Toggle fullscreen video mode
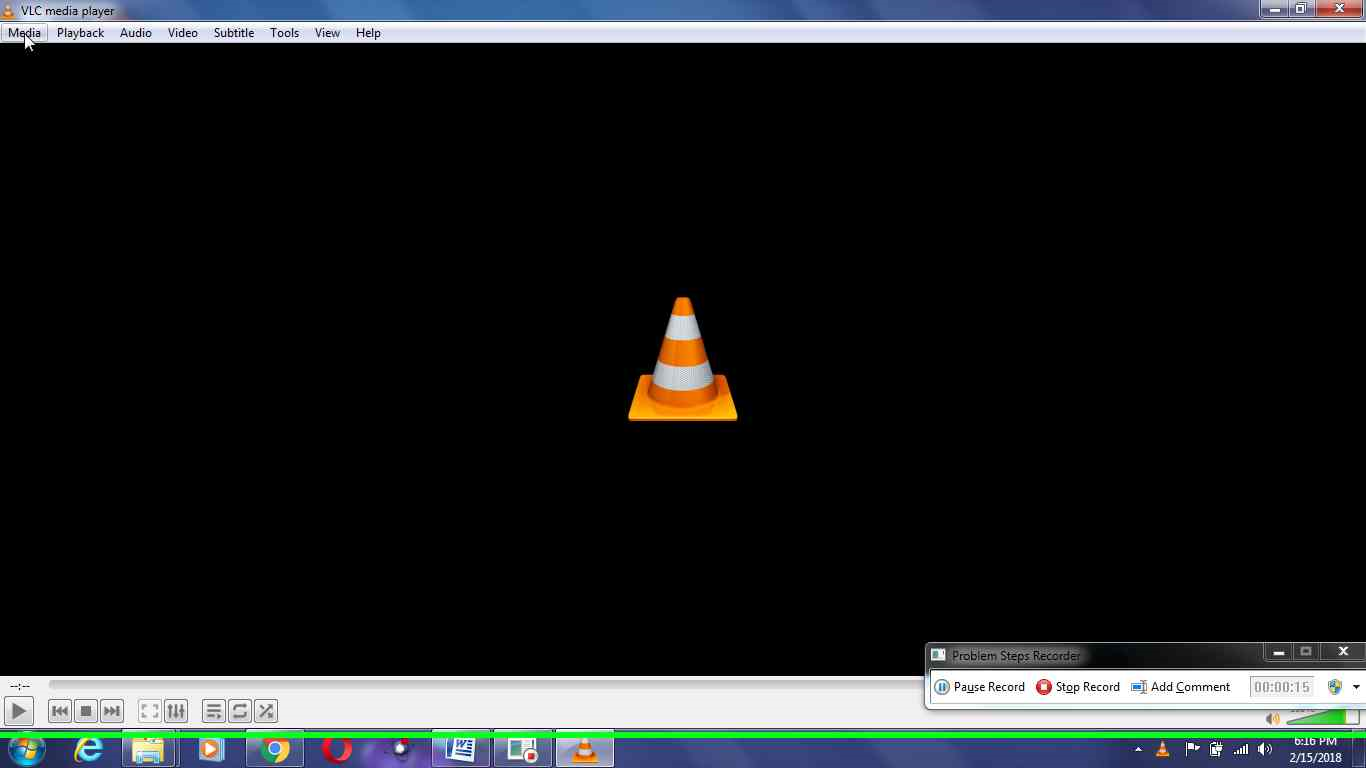 click(149, 711)
